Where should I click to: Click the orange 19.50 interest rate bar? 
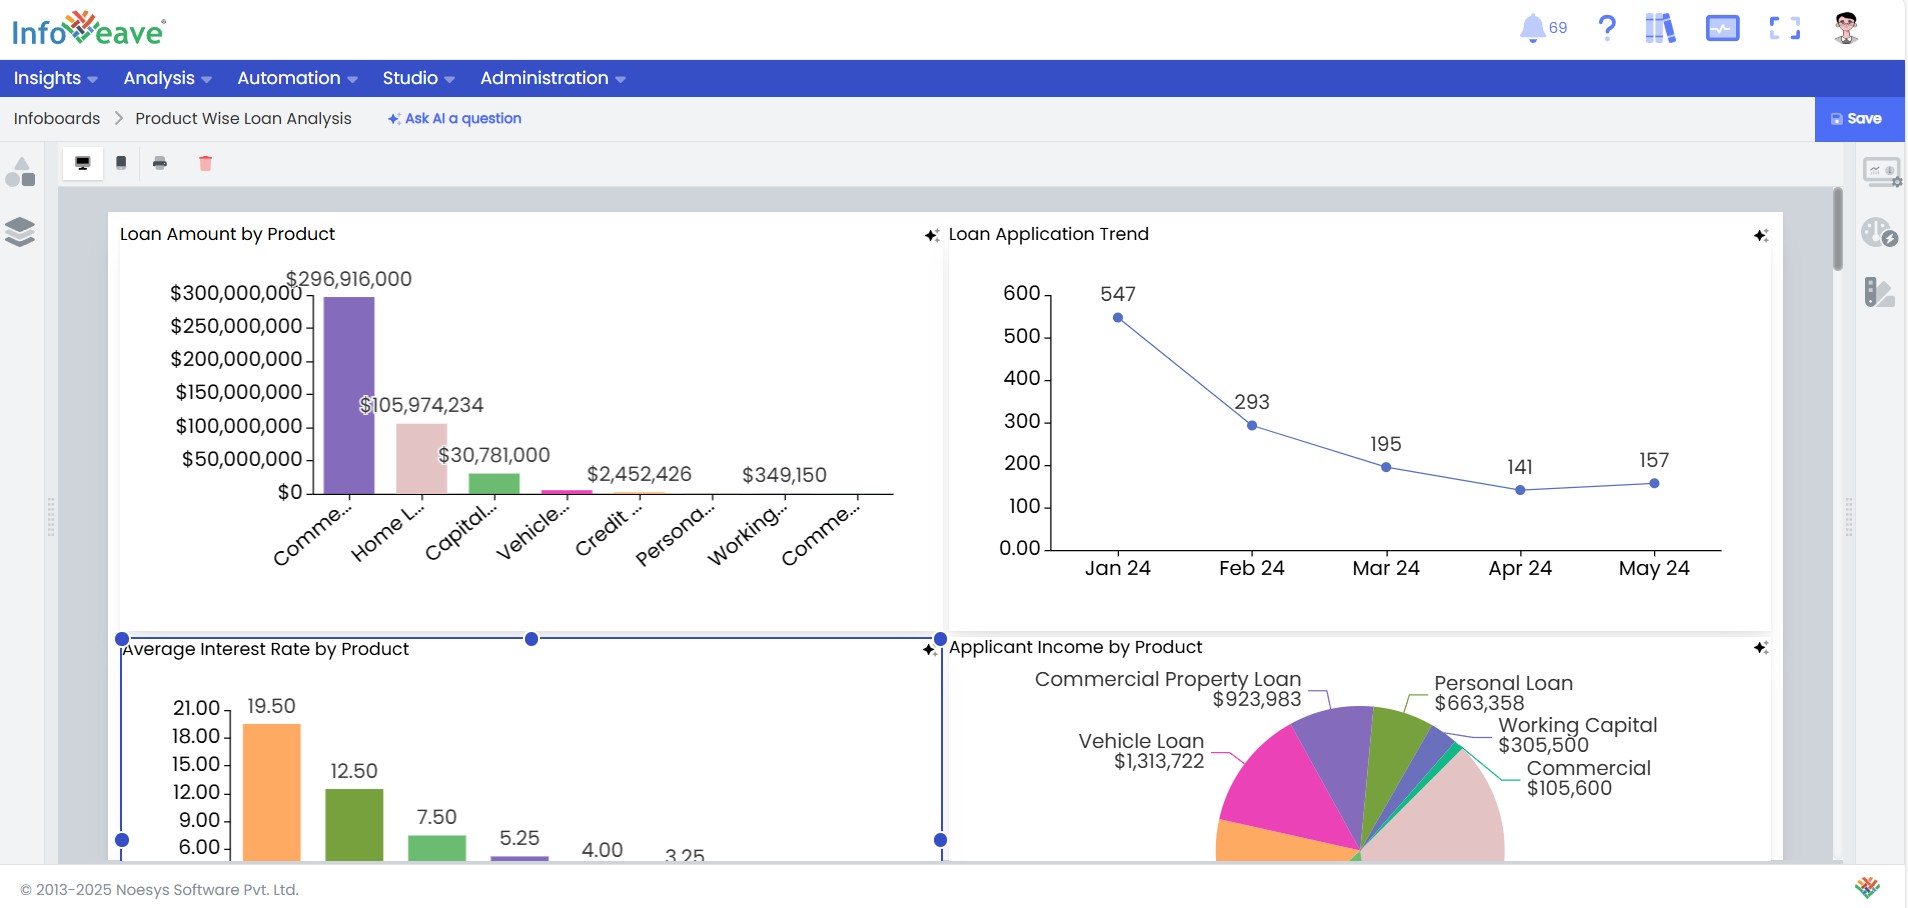272,792
